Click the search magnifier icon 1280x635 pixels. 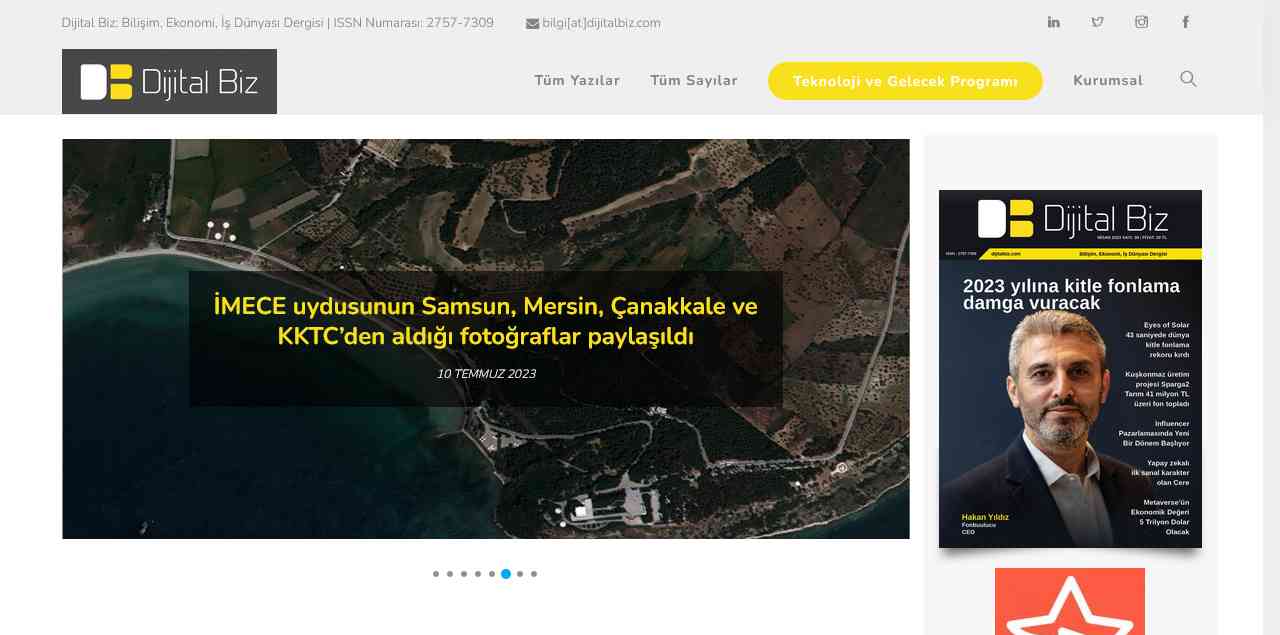1188,79
